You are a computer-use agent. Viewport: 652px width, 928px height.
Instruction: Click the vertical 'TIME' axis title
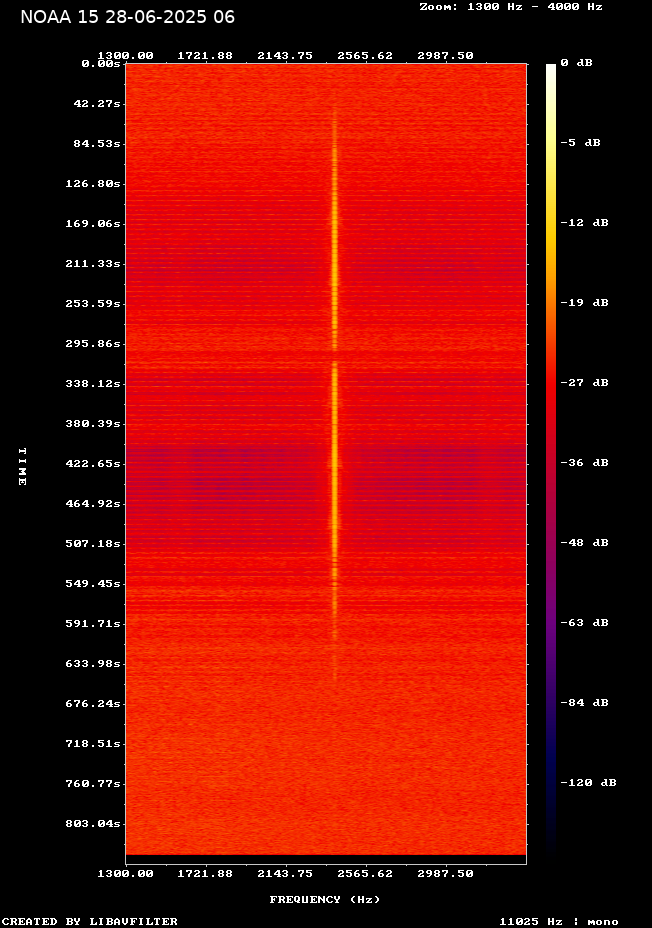22,466
